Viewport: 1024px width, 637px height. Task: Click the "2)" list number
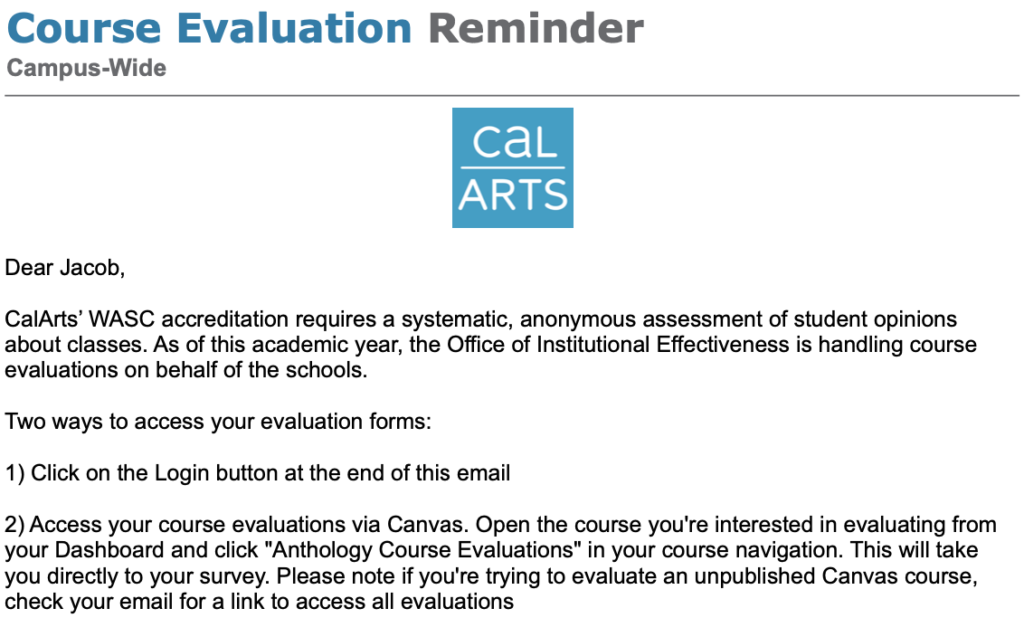click(x=17, y=525)
